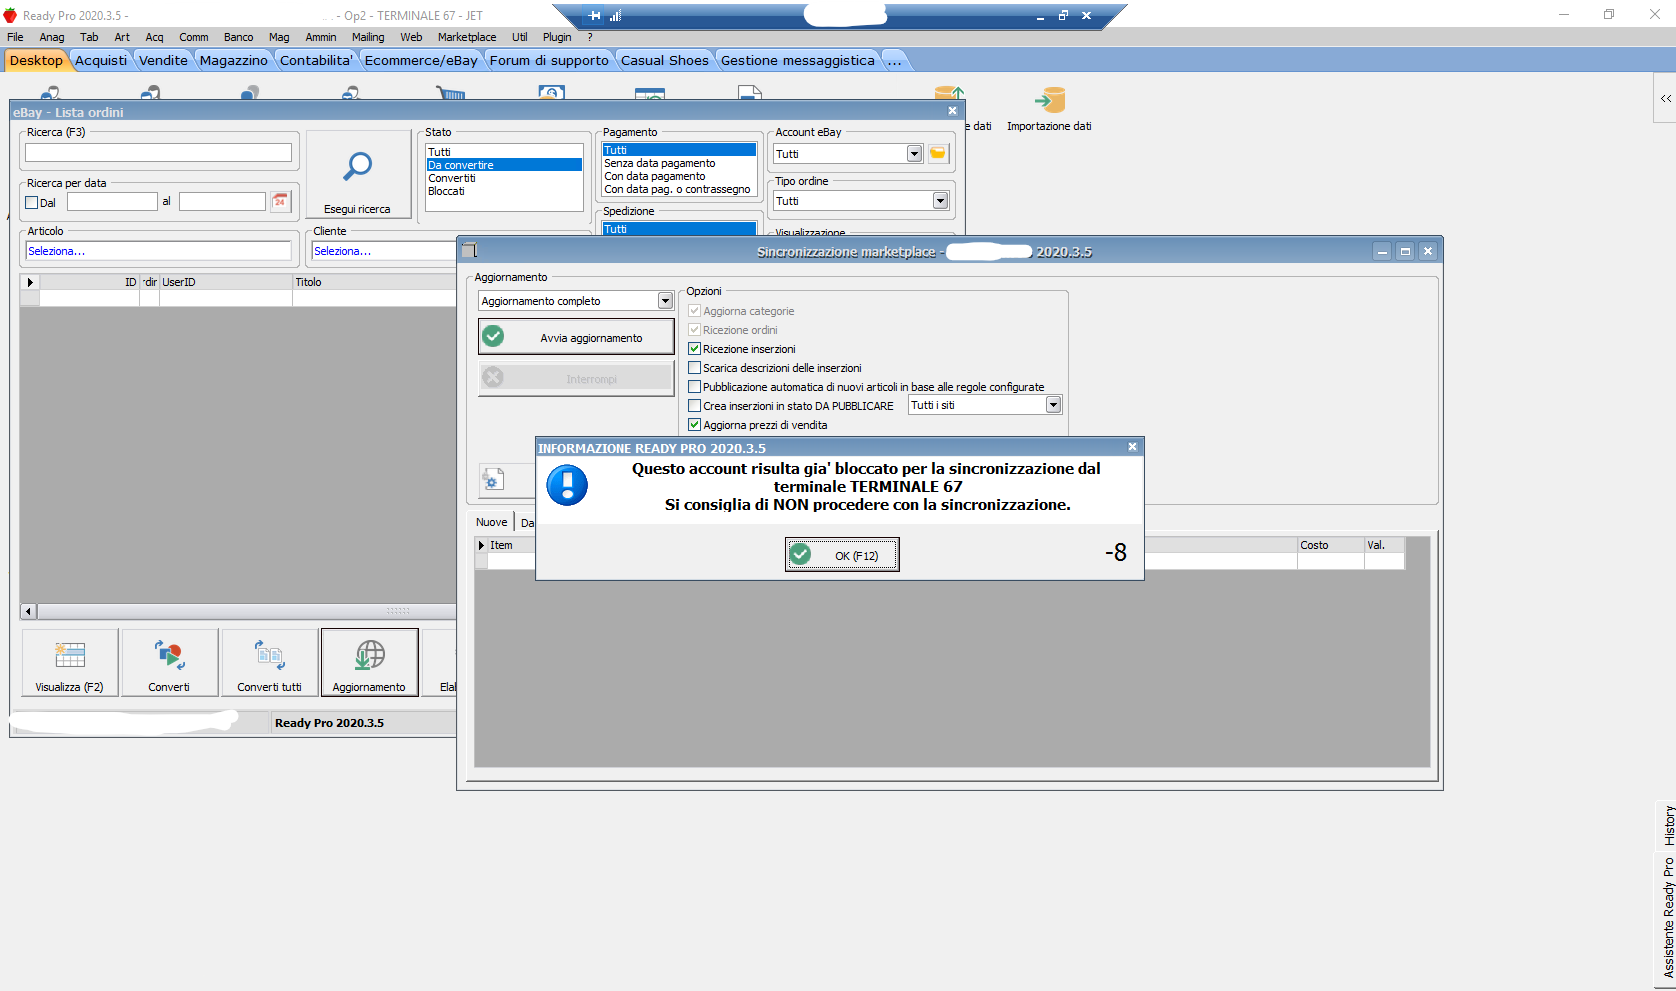This screenshot has width=1676, height=991.
Task: Click the settings gear document icon in the sync window
Action: click(x=492, y=480)
